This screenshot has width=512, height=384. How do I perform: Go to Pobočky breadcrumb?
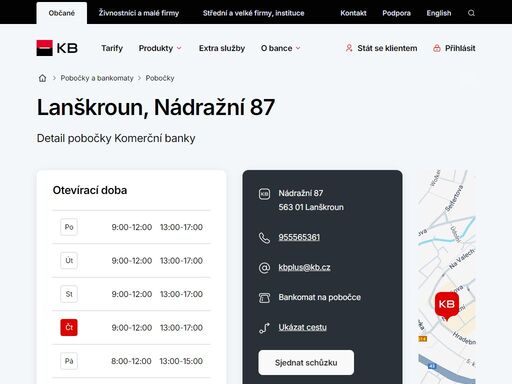(x=160, y=78)
